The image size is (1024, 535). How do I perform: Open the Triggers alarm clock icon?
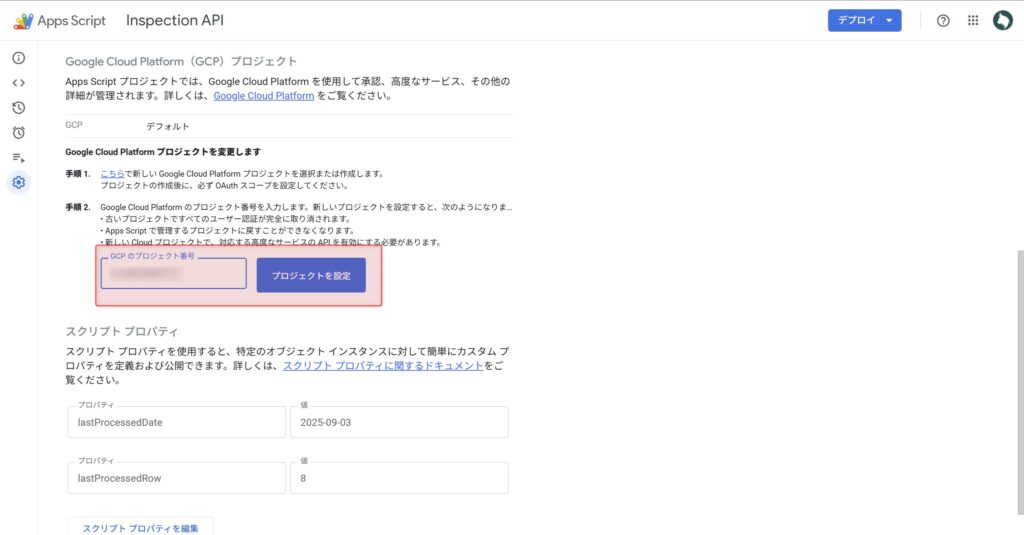18,132
